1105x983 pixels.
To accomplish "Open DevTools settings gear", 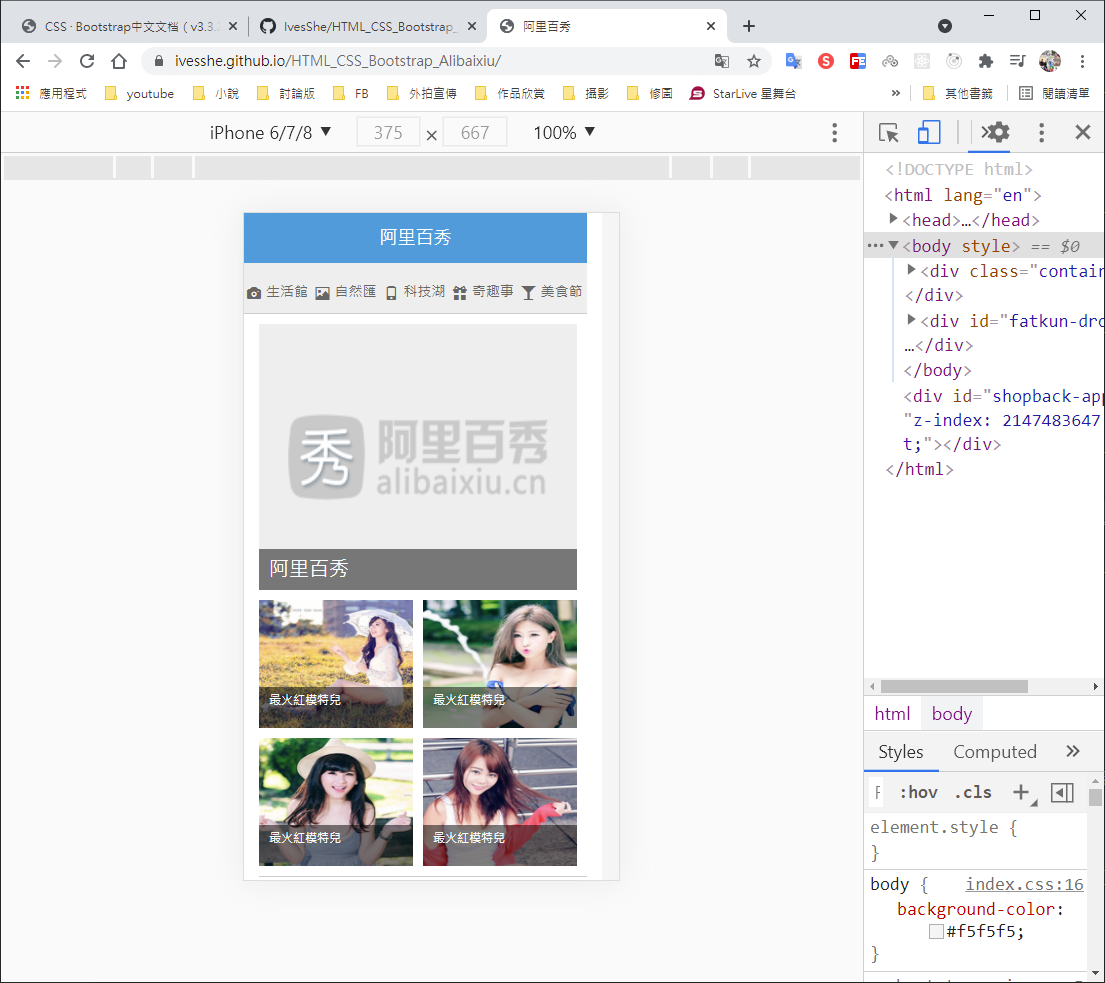I will coord(997,132).
